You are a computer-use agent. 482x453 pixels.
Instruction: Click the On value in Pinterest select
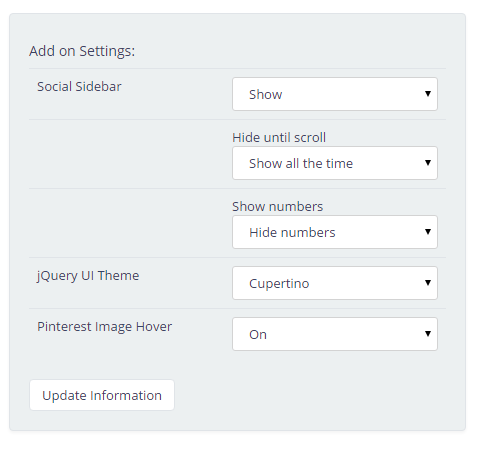(258, 335)
